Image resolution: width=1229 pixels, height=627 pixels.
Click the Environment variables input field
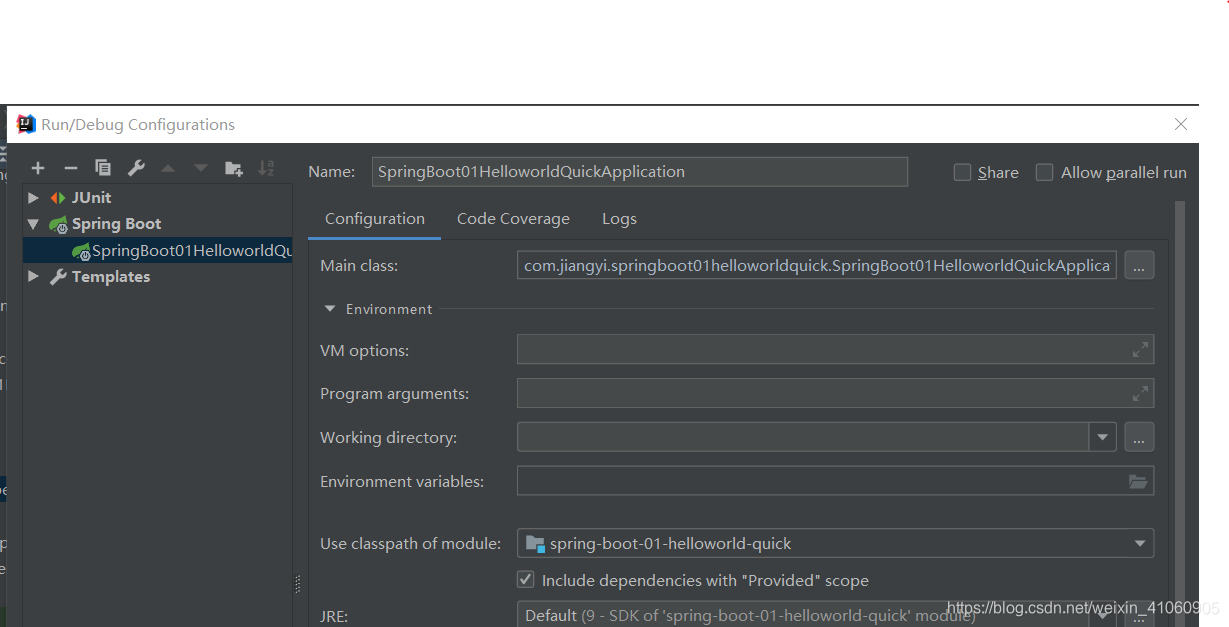point(835,481)
